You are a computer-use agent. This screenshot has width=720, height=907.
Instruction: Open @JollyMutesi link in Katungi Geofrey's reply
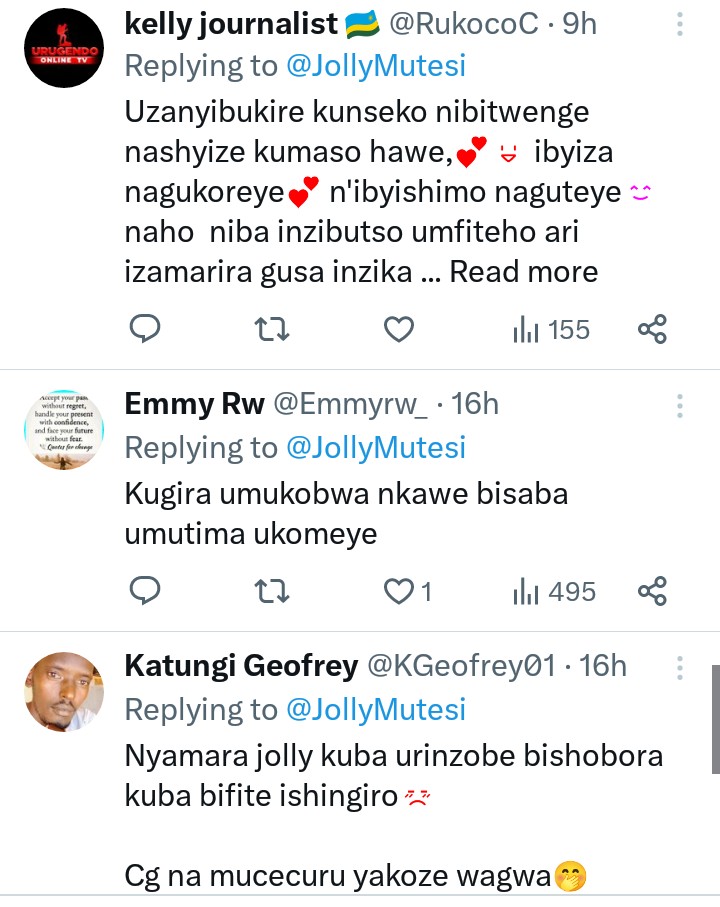tap(376, 709)
